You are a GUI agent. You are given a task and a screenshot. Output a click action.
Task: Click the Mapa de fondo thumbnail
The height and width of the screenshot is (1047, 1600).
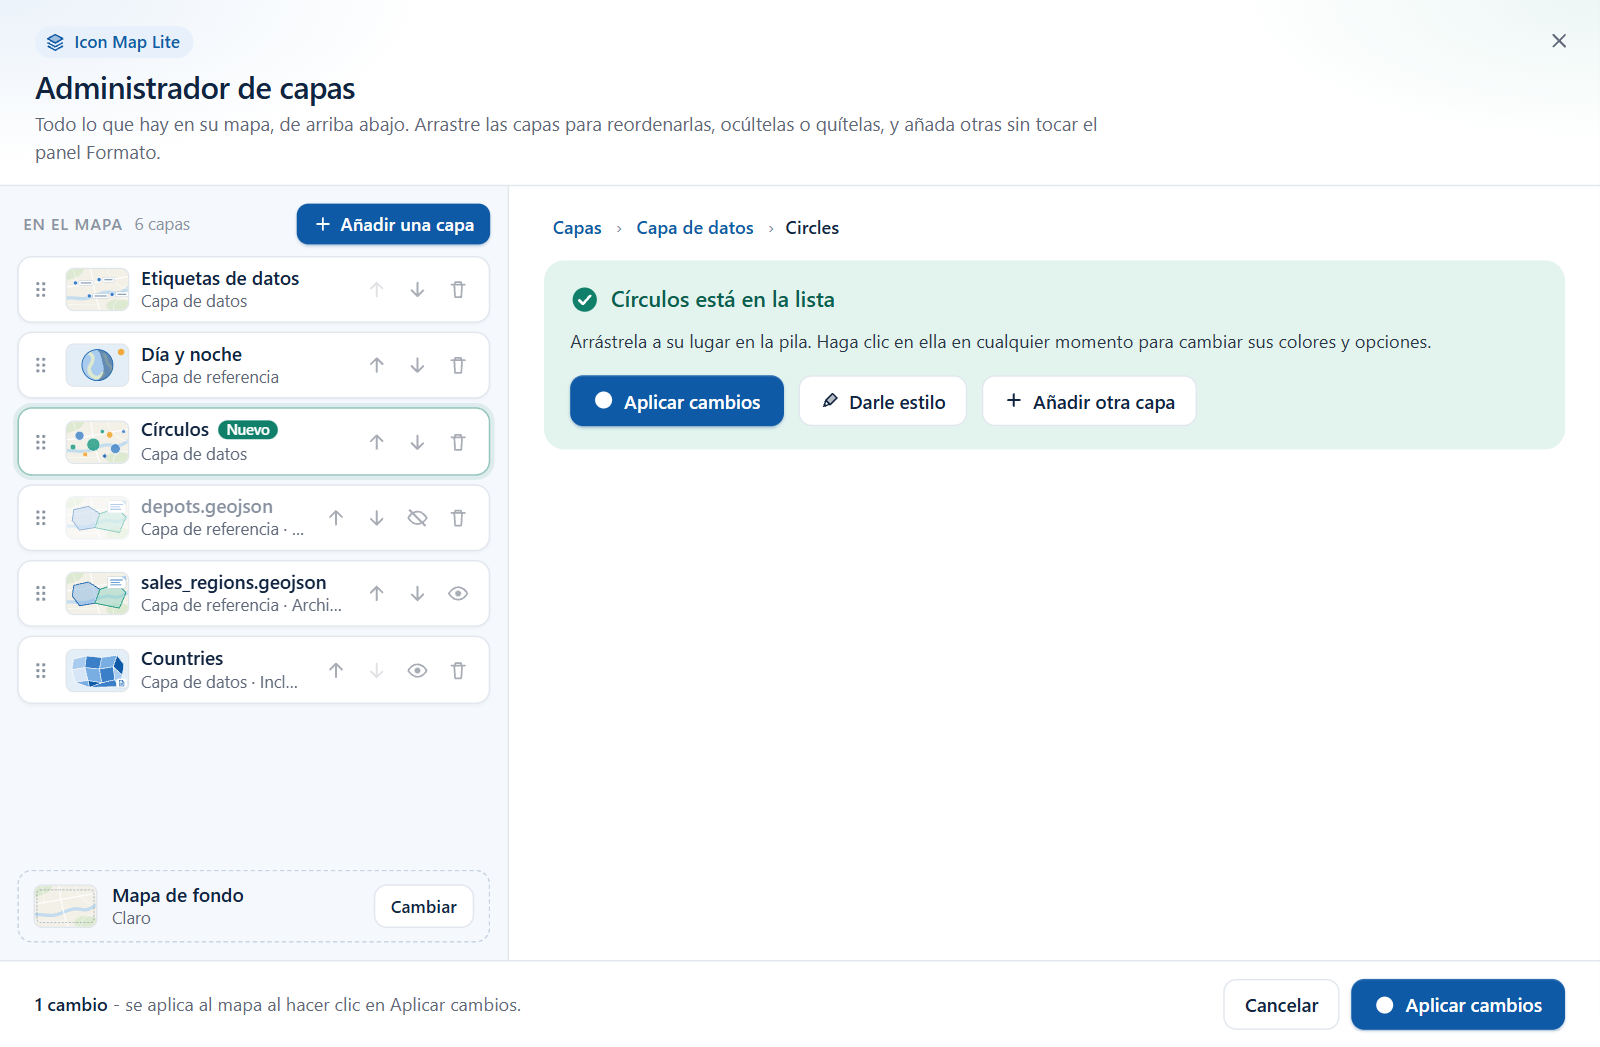[x=66, y=906]
